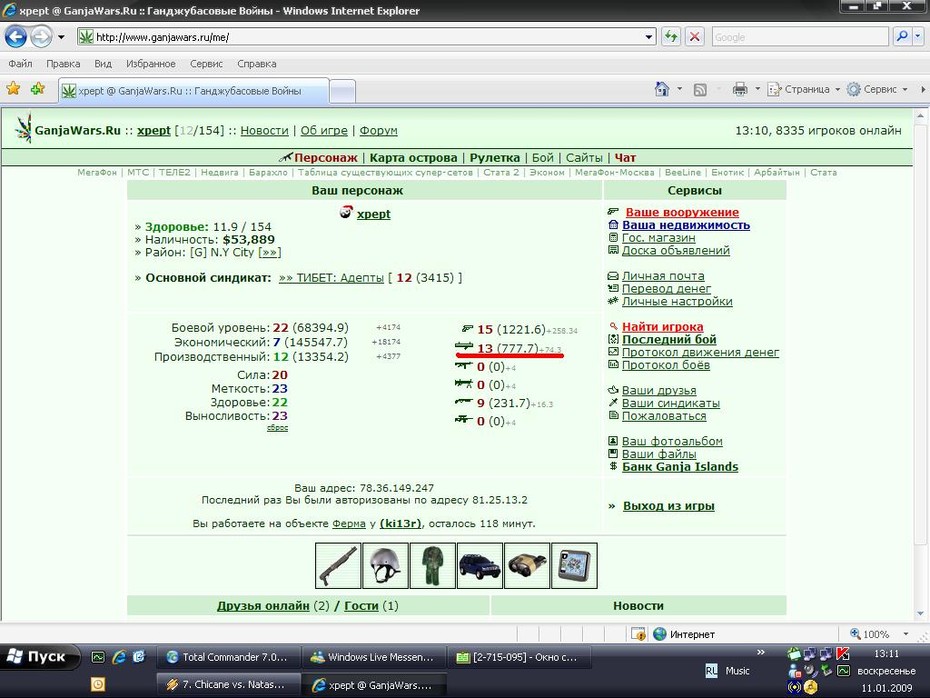Open the 100% zoom level dropdown

(x=905, y=634)
